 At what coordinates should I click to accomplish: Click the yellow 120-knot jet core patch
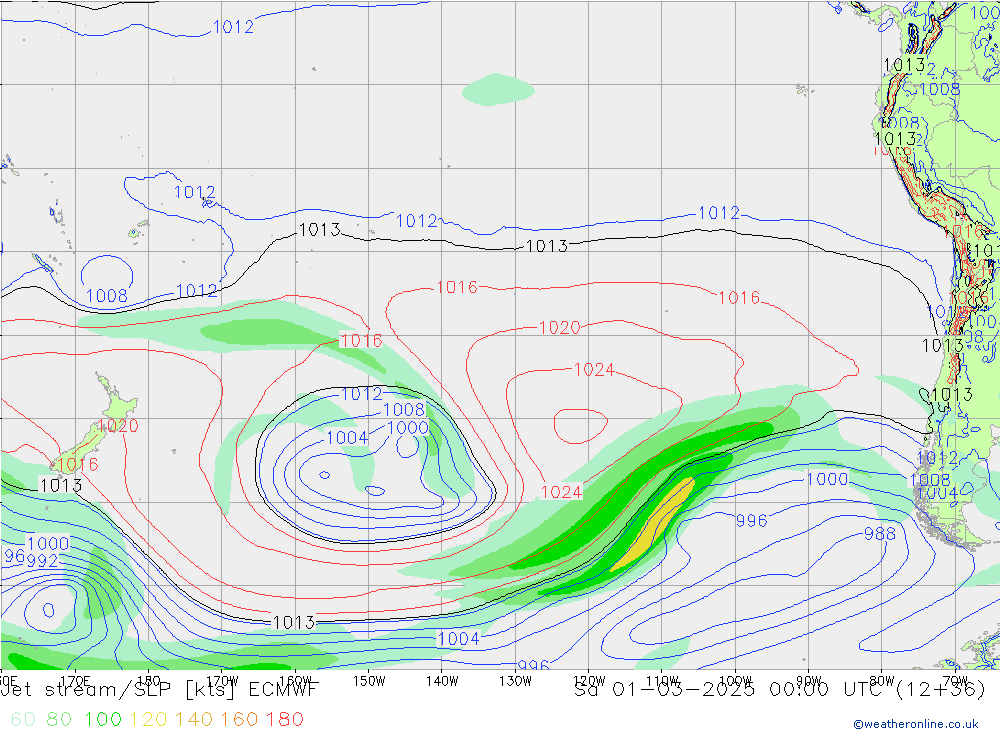pyautogui.click(x=654, y=526)
